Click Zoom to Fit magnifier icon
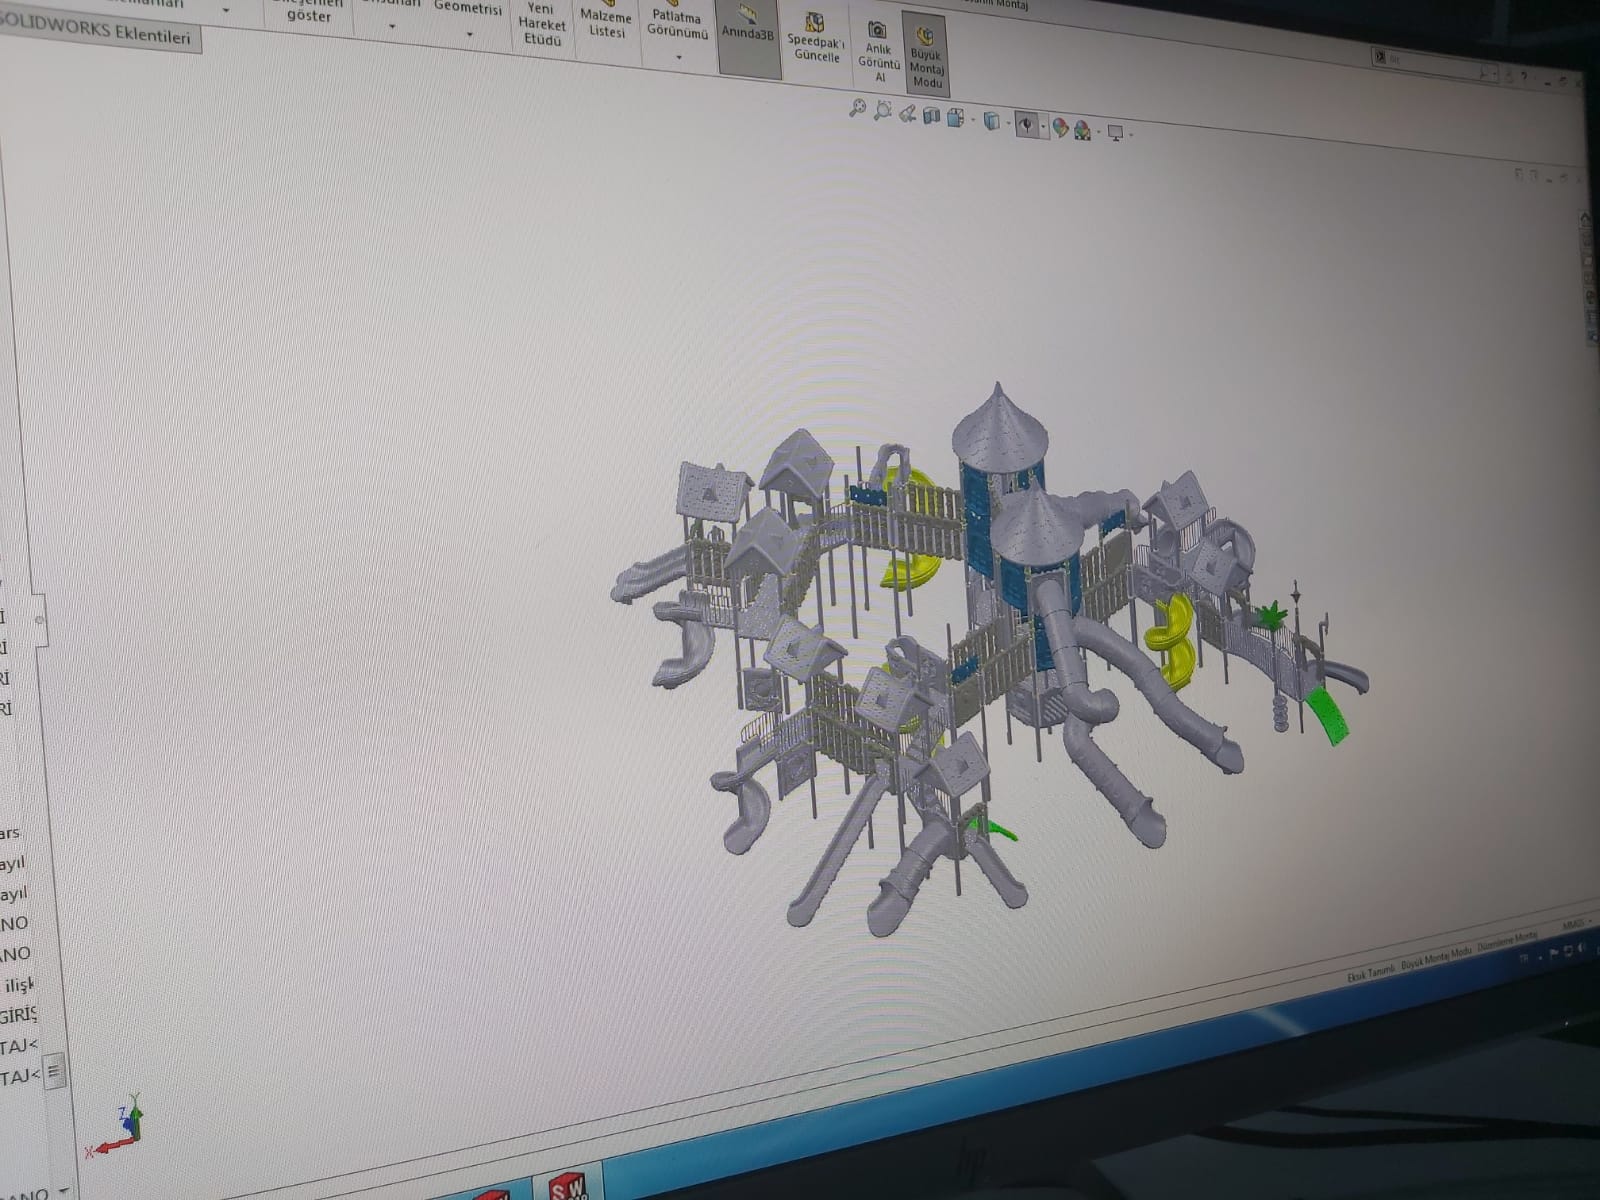The image size is (1600, 1200). pyautogui.click(x=857, y=109)
